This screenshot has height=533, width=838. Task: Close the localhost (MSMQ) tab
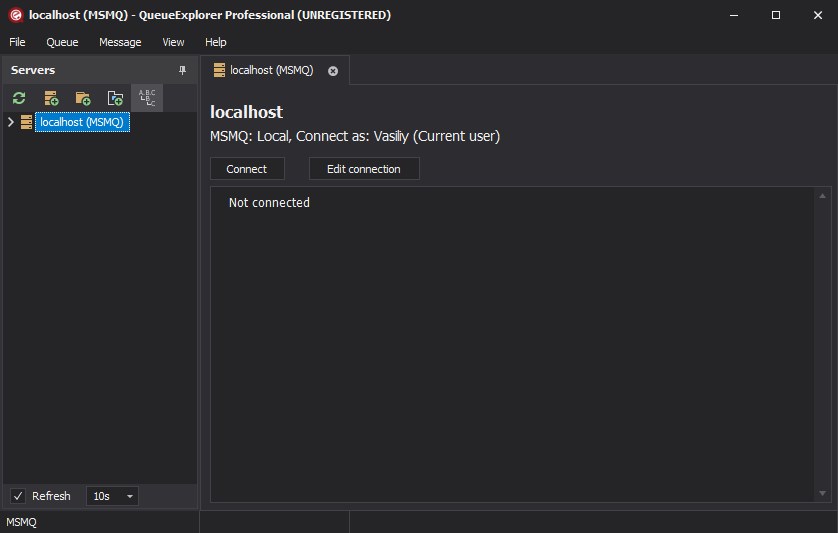pos(333,71)
